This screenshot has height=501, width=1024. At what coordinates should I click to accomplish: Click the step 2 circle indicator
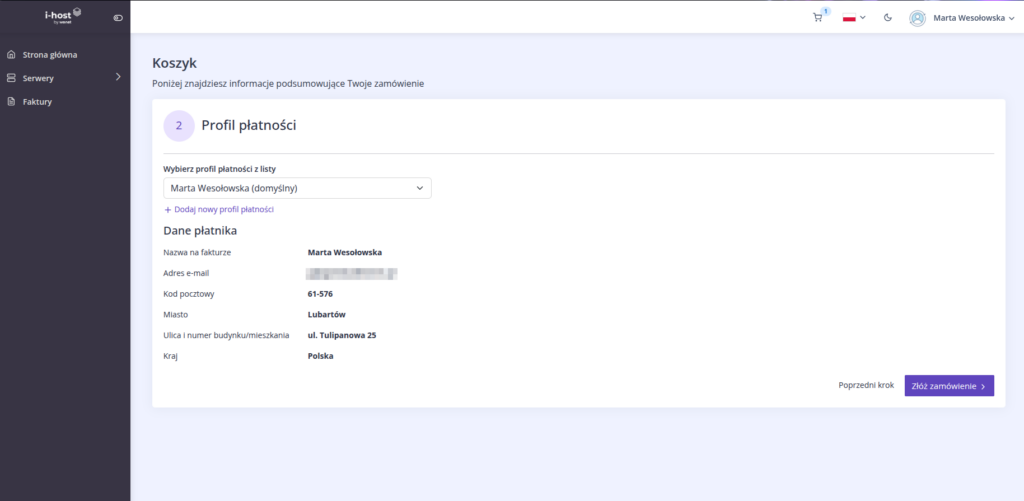point(179,126)
